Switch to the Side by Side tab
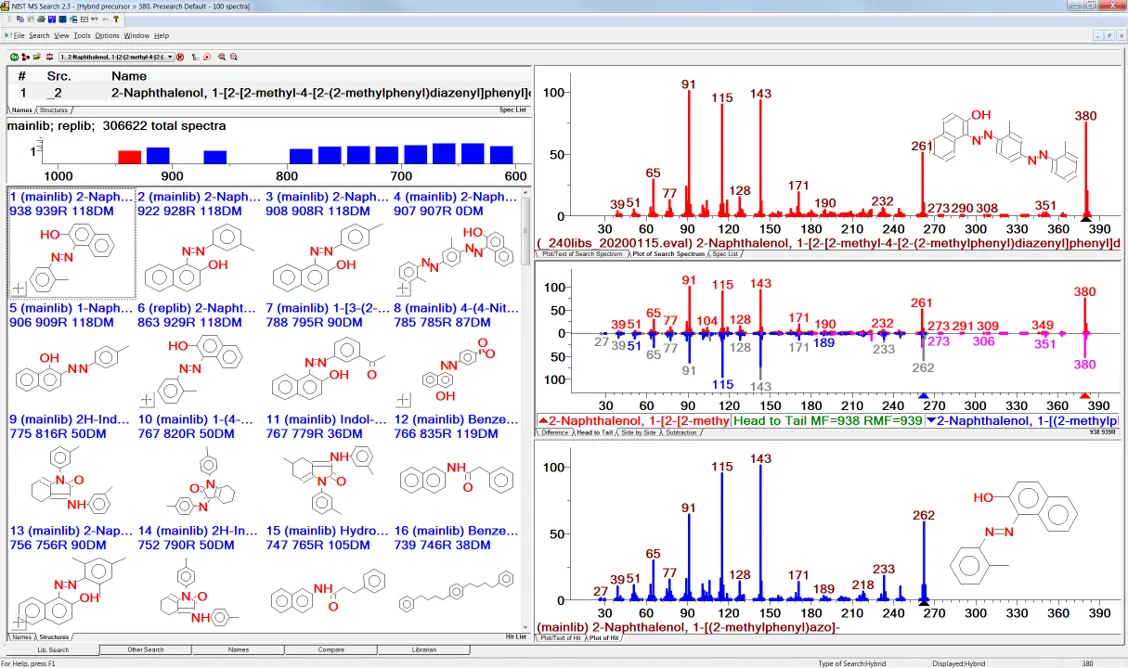 (639, 433)
